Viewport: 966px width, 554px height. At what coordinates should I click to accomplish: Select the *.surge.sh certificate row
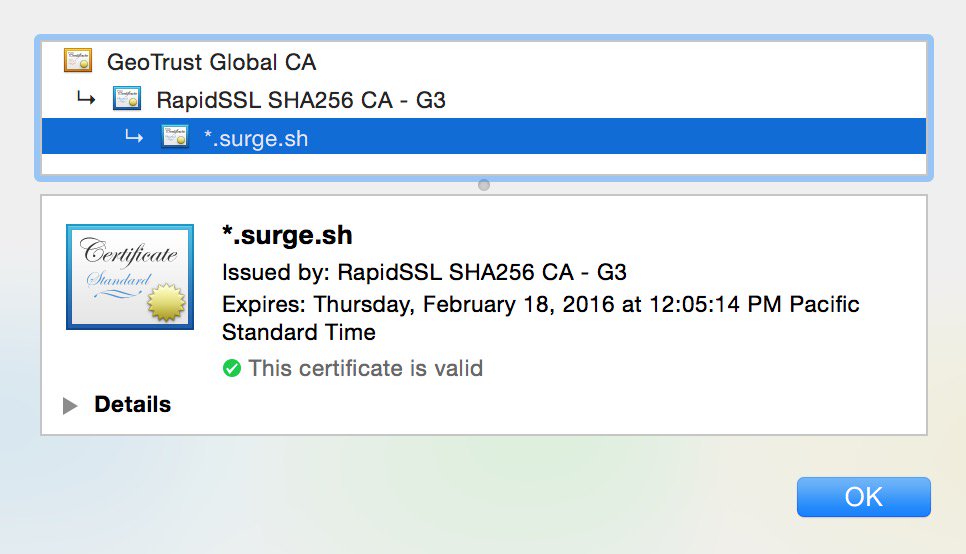pos(484,137)
